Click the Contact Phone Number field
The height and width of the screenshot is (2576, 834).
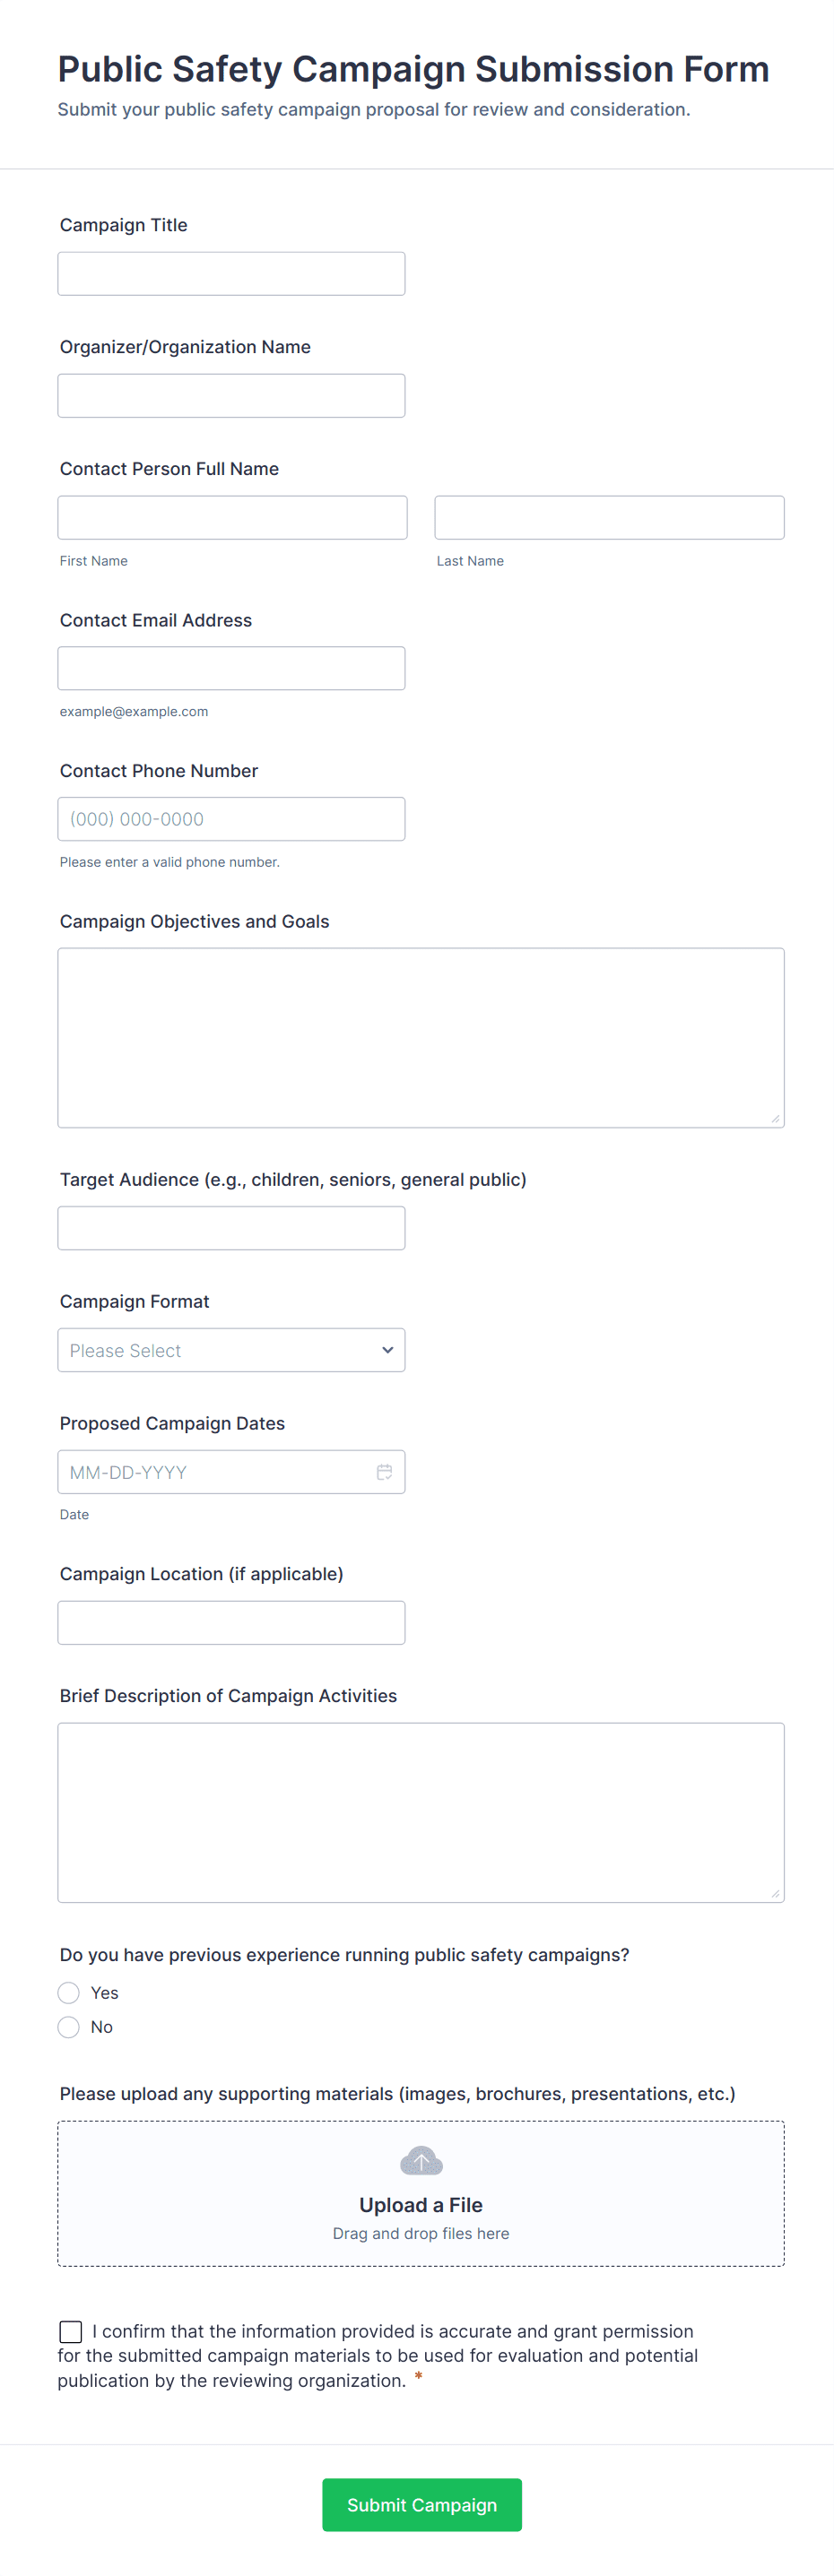231,819
